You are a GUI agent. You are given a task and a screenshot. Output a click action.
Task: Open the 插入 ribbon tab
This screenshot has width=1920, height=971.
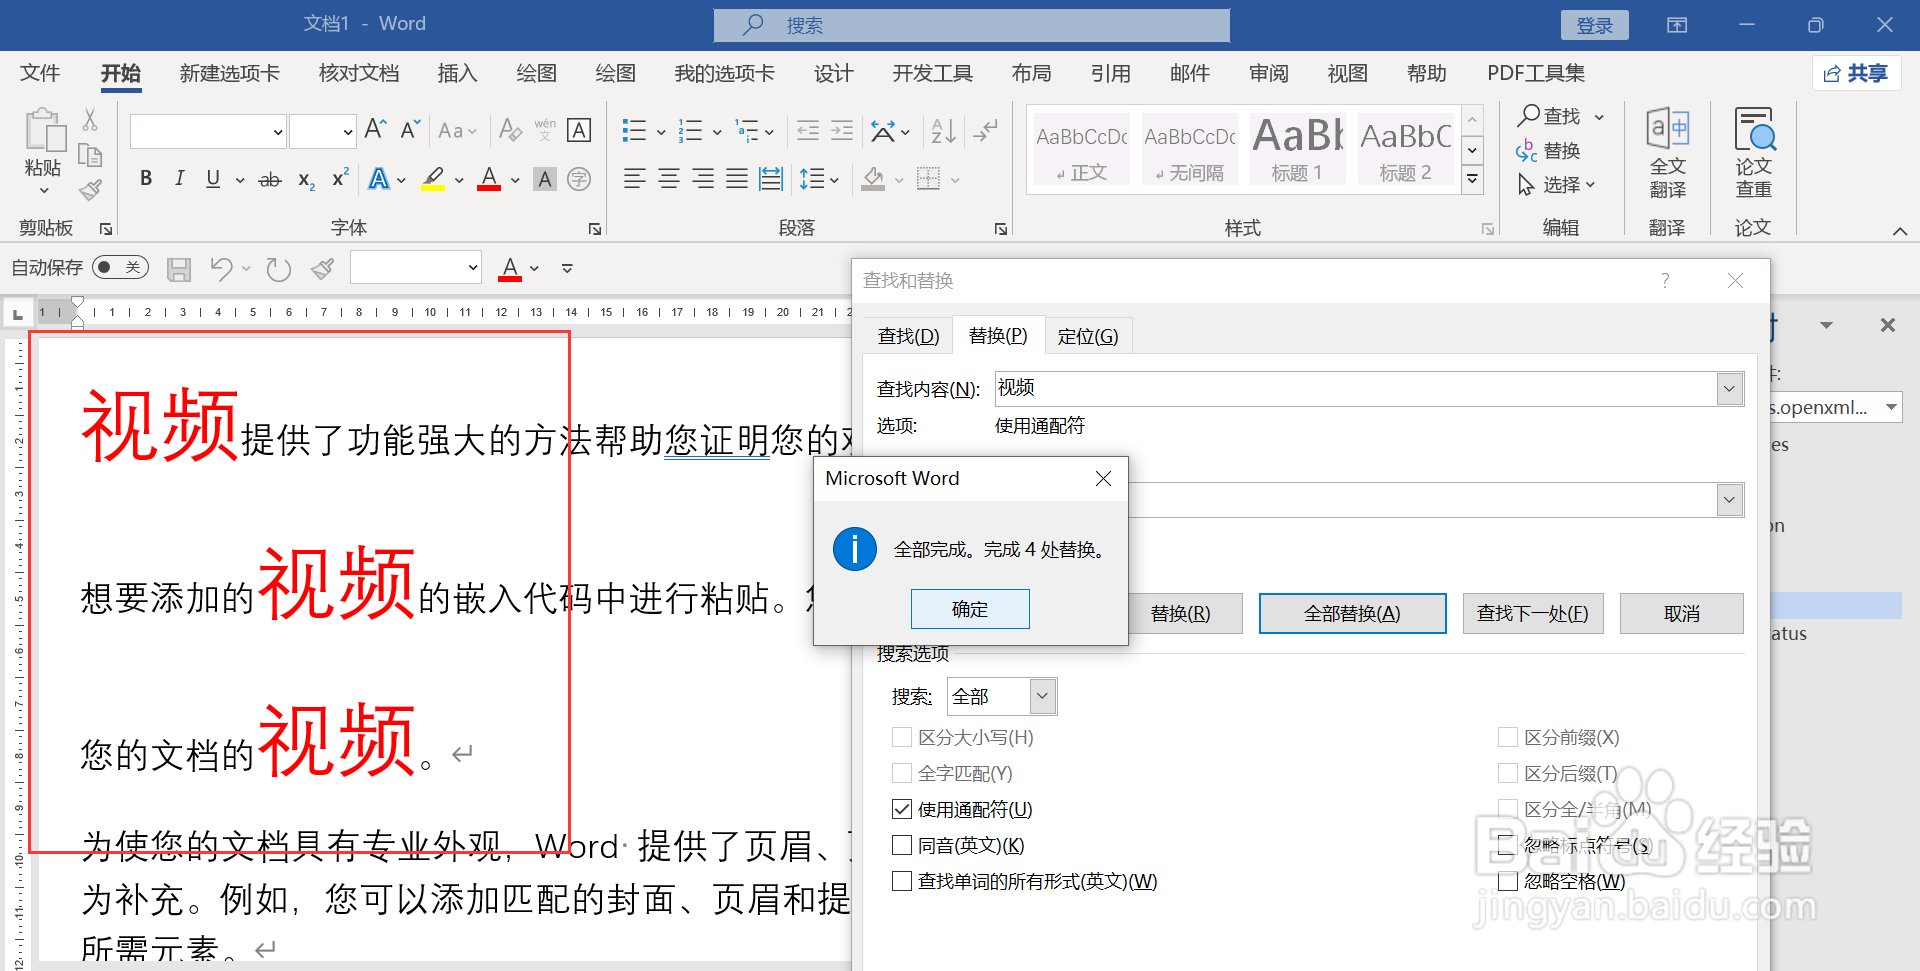(457, 73)
